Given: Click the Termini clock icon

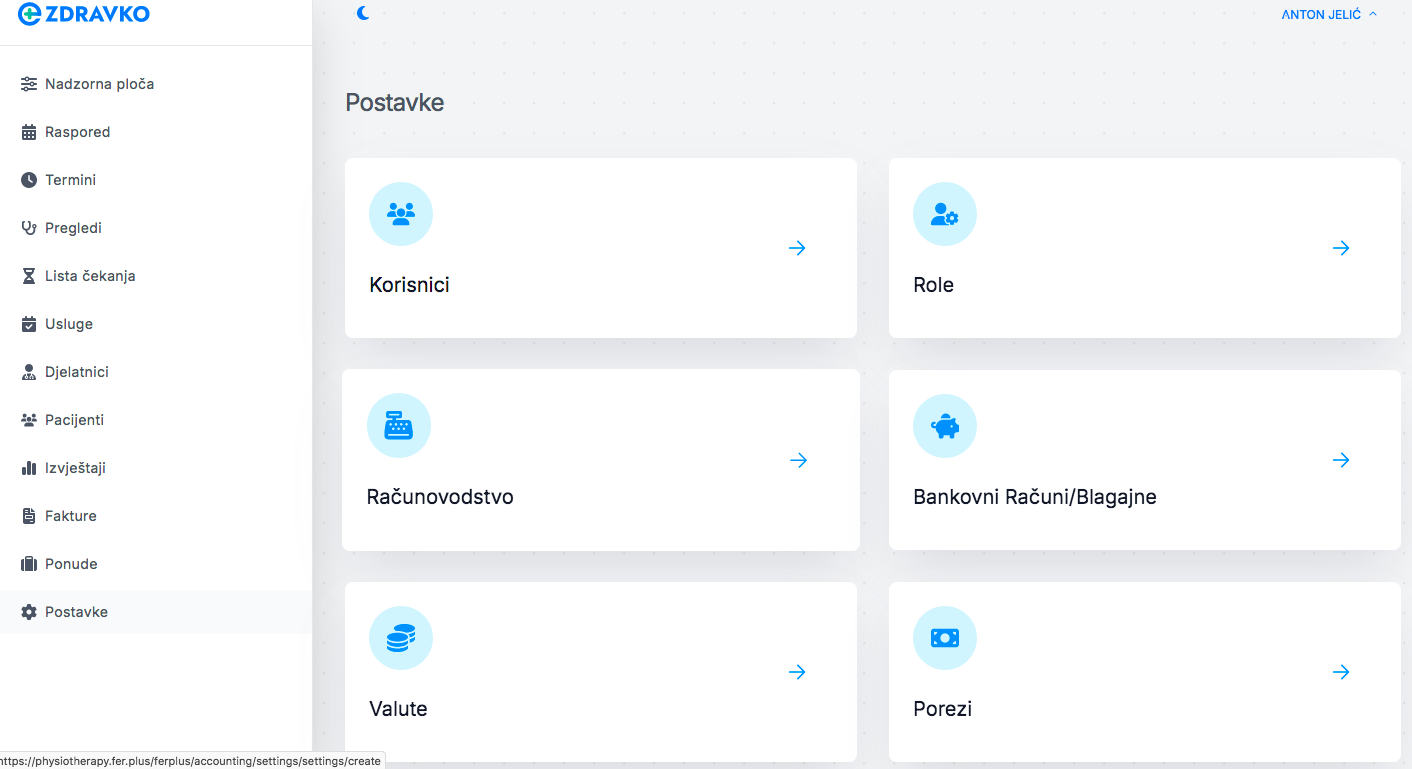Looking at the screenshot, I should 29,180.
